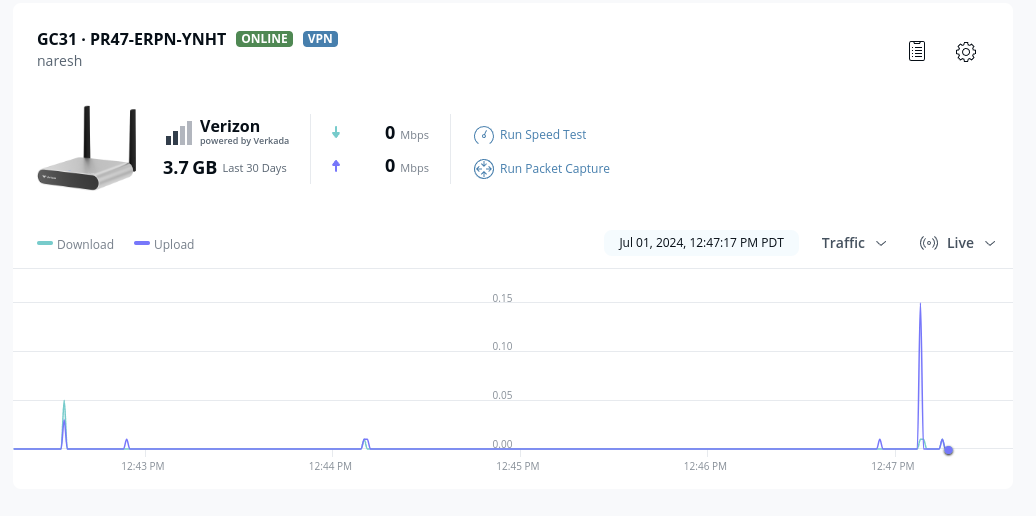Run Speed Test link
This screenshot has width=1036, height=516.
pos(543,135)
